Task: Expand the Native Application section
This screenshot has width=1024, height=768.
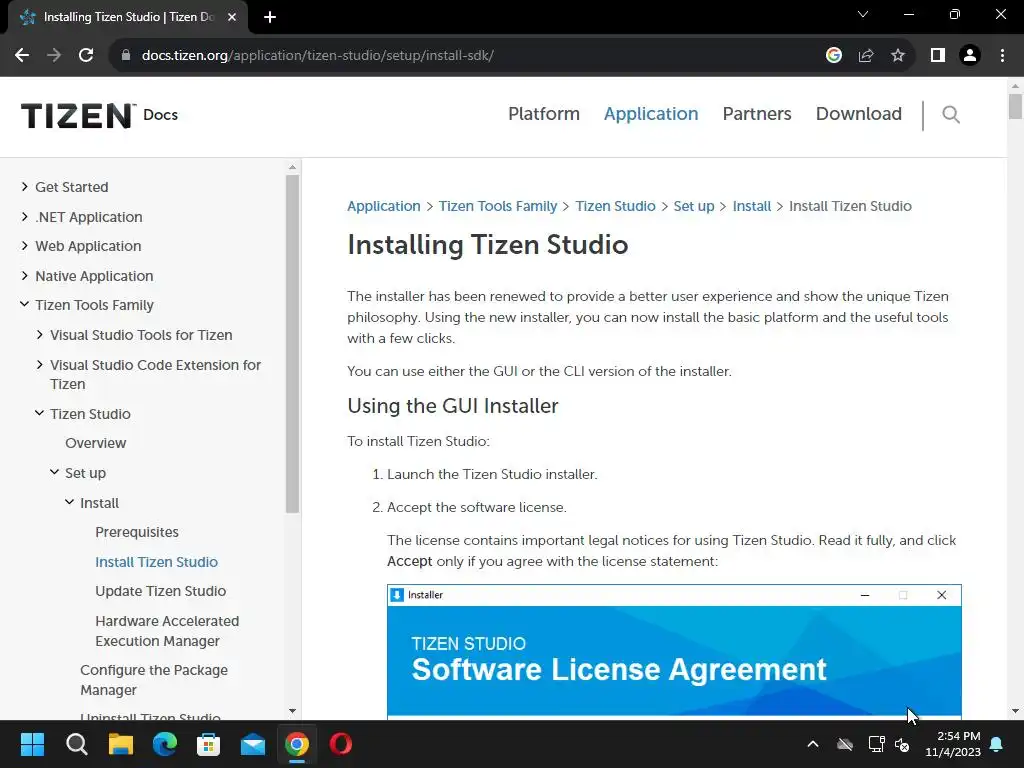Action: 24,276
